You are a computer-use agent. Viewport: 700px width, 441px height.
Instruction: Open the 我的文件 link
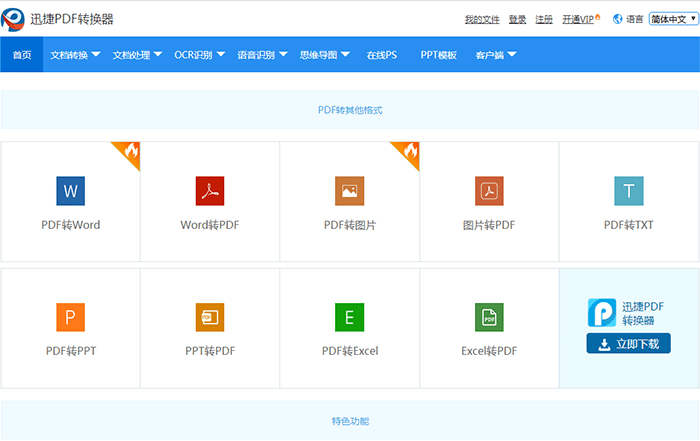482,19
